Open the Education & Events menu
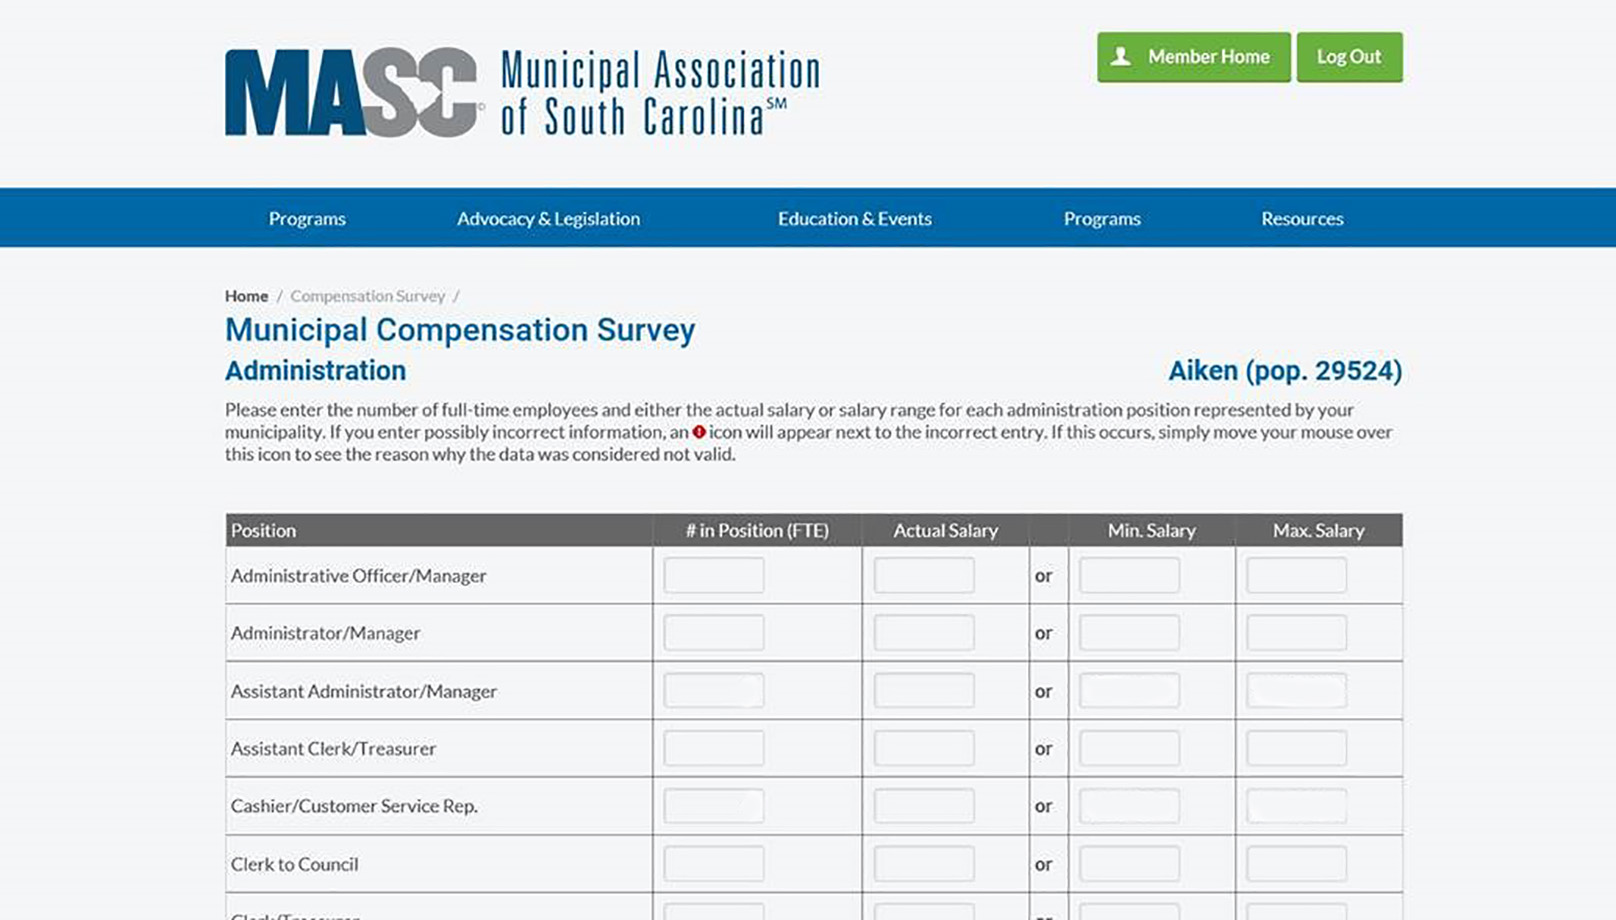The image size is (1616, 920). coord(856,218)
